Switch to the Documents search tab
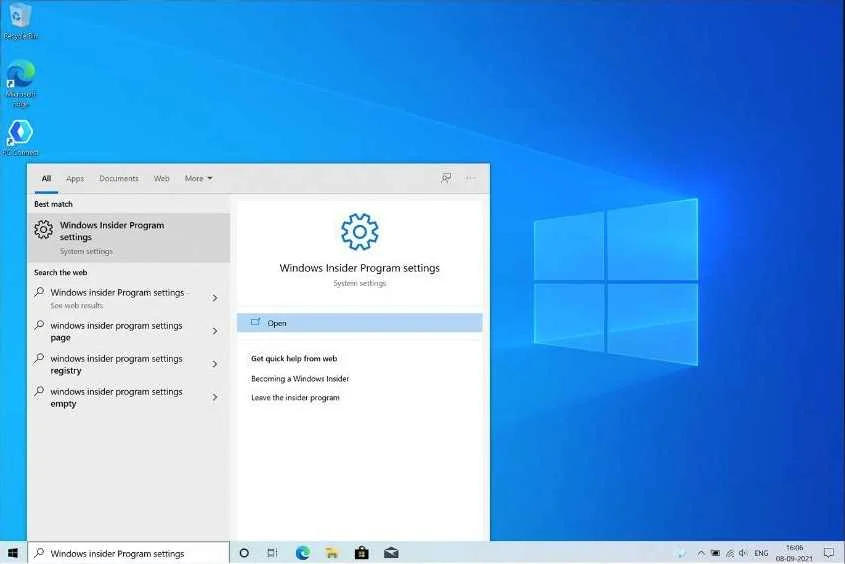This screenshot has width=845, height=564. coord(119,178)
